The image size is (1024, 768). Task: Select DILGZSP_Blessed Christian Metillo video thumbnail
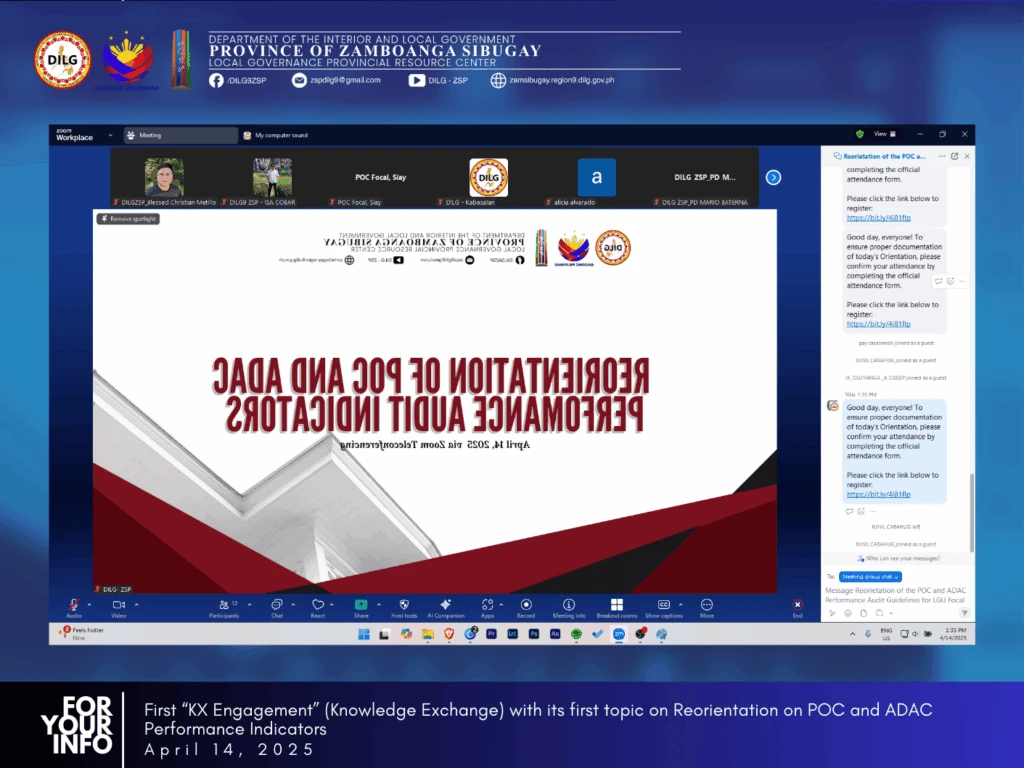(164, 178)
